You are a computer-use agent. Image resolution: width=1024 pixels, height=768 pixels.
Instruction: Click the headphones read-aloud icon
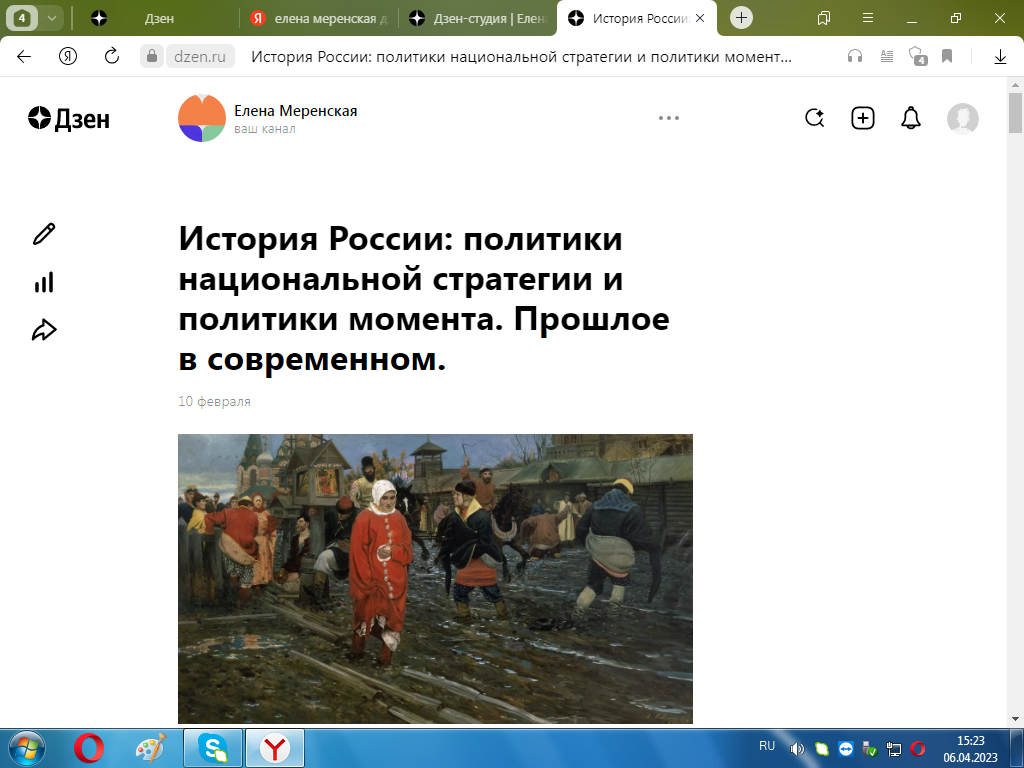click(854, 57)
